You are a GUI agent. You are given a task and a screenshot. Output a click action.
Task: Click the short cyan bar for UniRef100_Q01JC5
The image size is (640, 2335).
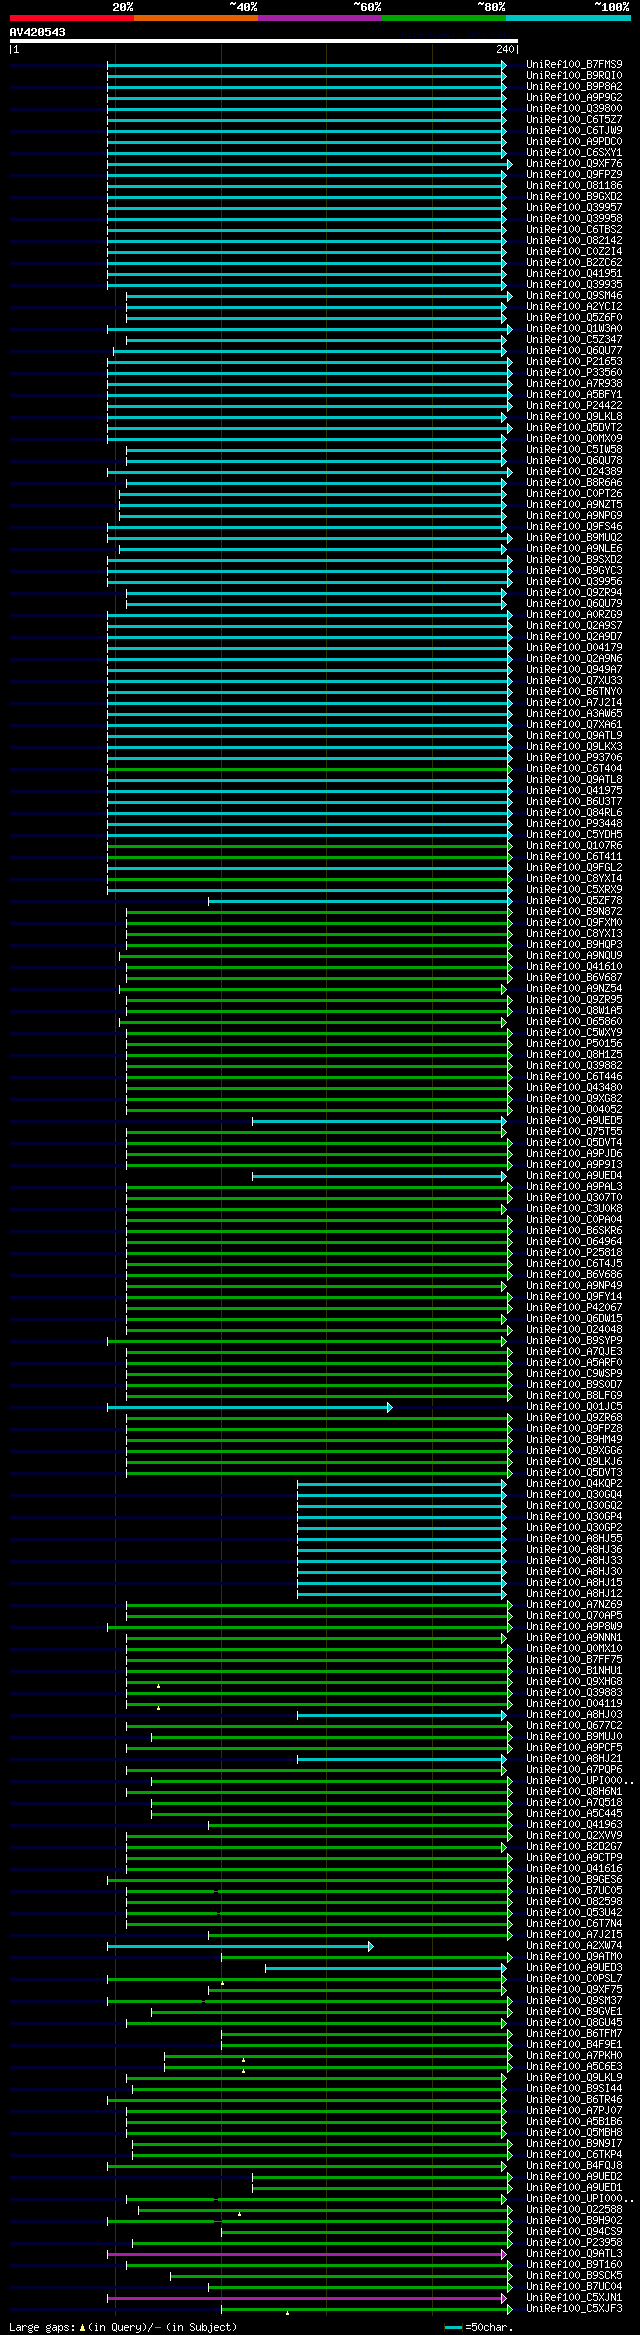[250, 1407]
